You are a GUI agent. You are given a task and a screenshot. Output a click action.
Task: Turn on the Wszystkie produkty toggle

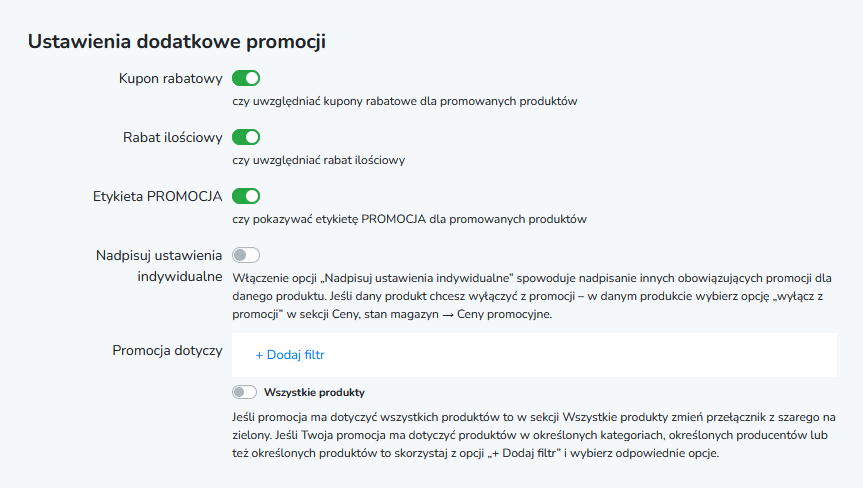(244, 392)
